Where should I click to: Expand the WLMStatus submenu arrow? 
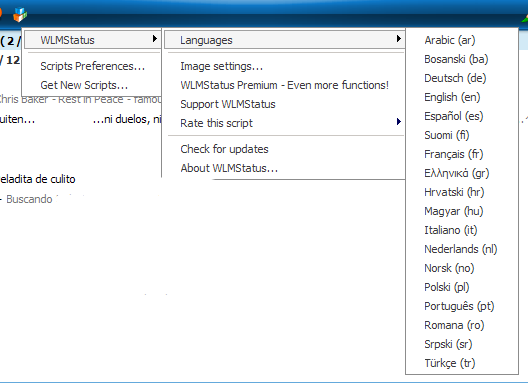tap(155, 39)
